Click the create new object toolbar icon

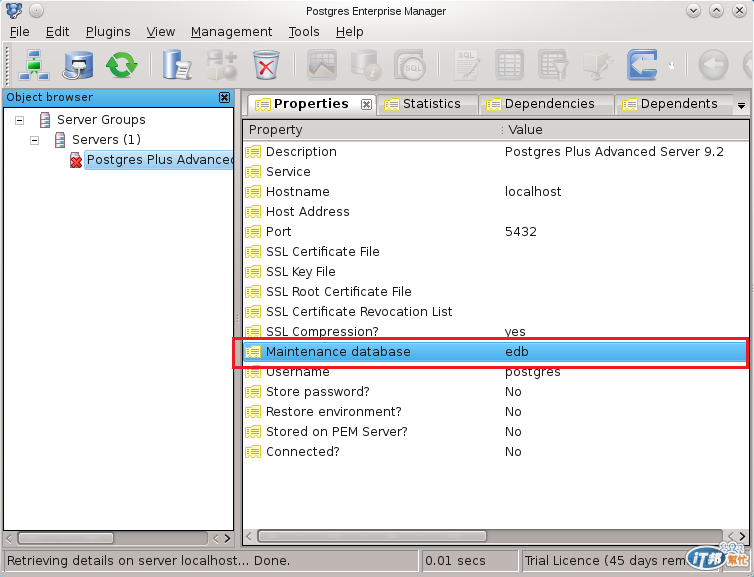tap(222, 65)
